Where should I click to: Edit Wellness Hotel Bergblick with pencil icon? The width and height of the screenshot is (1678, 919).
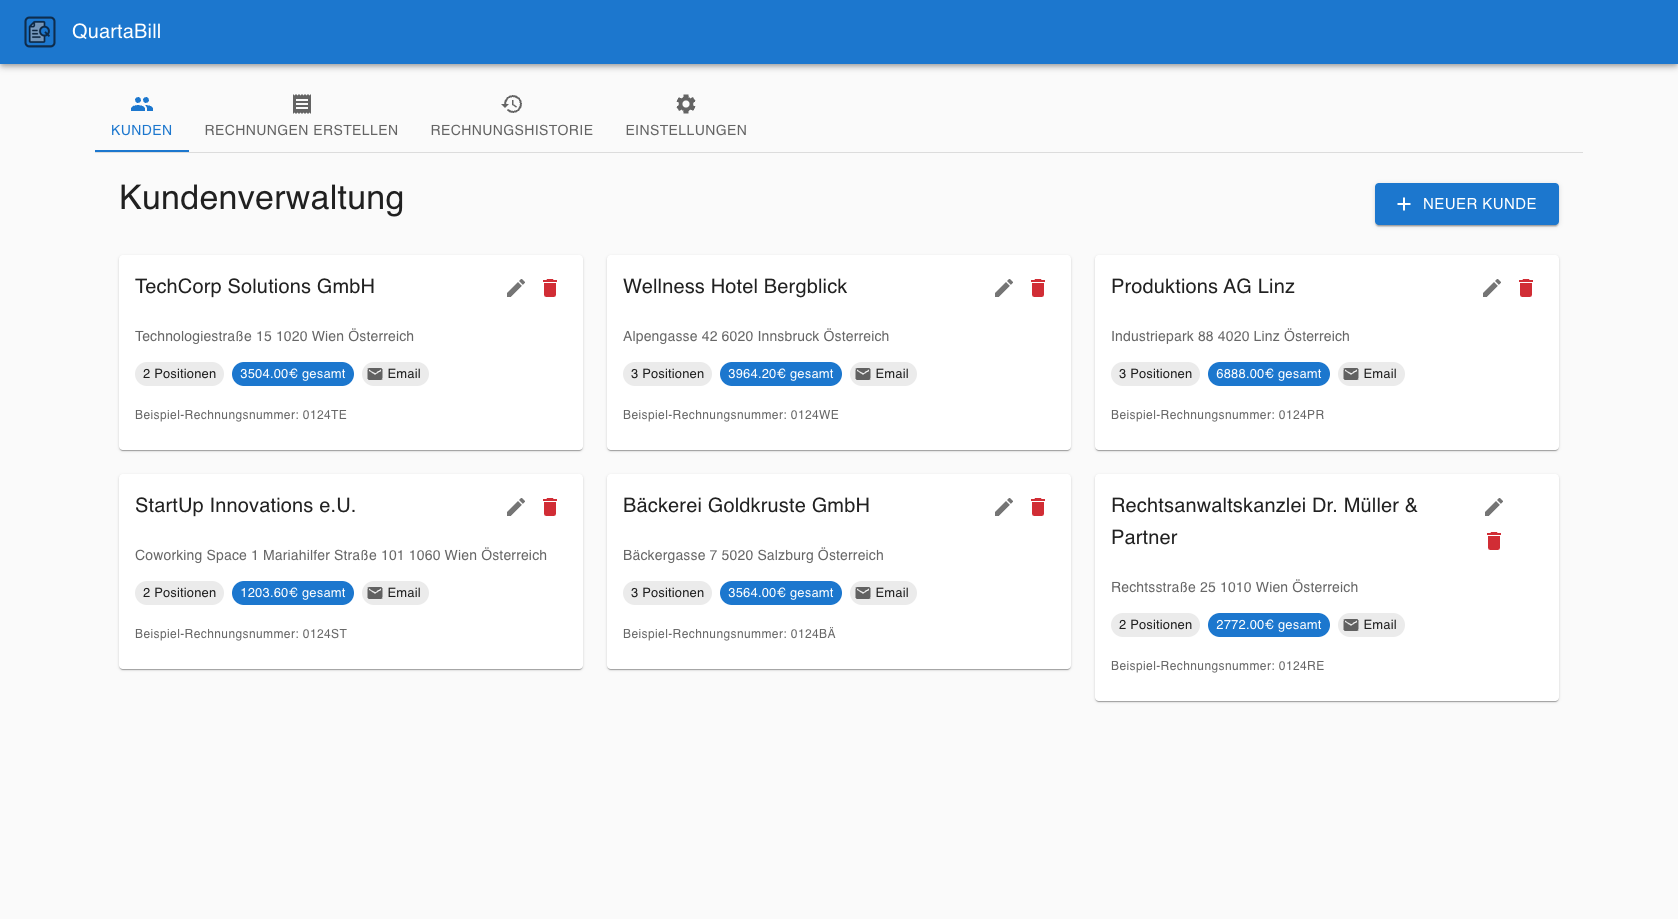1004,288
